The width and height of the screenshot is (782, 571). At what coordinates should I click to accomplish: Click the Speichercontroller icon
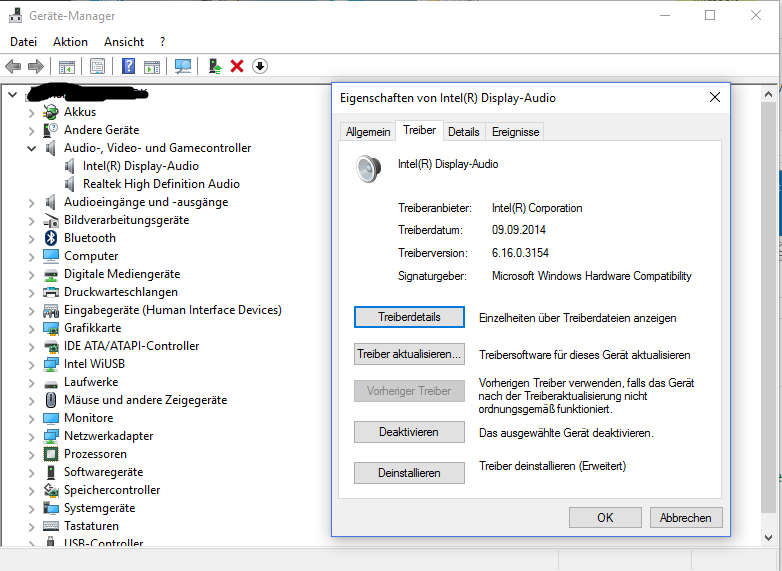tap(51, 490)
